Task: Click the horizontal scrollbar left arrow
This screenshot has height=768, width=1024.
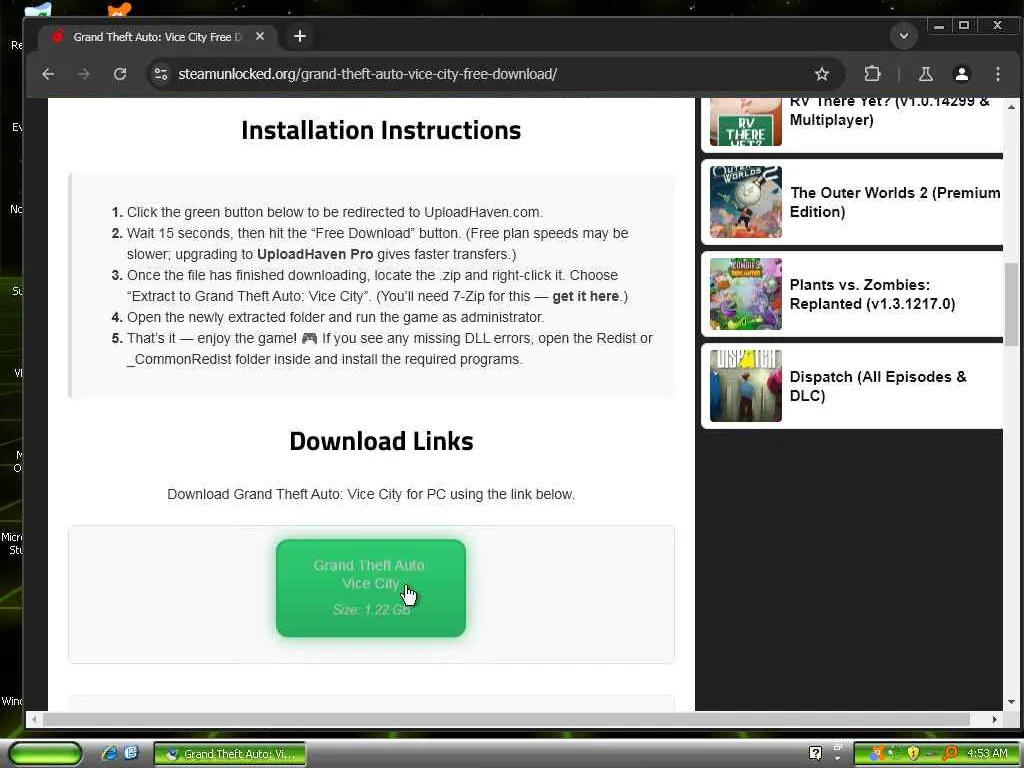Action: pos(35,719)
